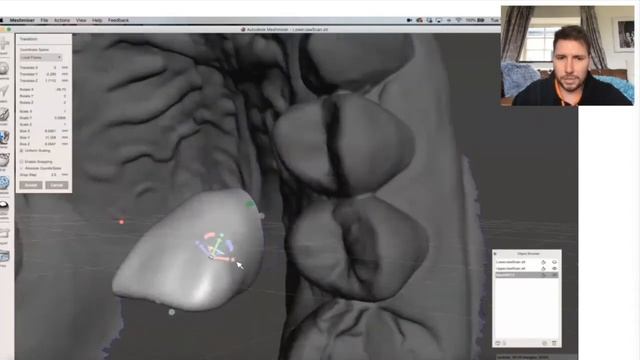Click lock icon on UpperJawScan.stl row
640x360 pixels.
click(543, 269)
